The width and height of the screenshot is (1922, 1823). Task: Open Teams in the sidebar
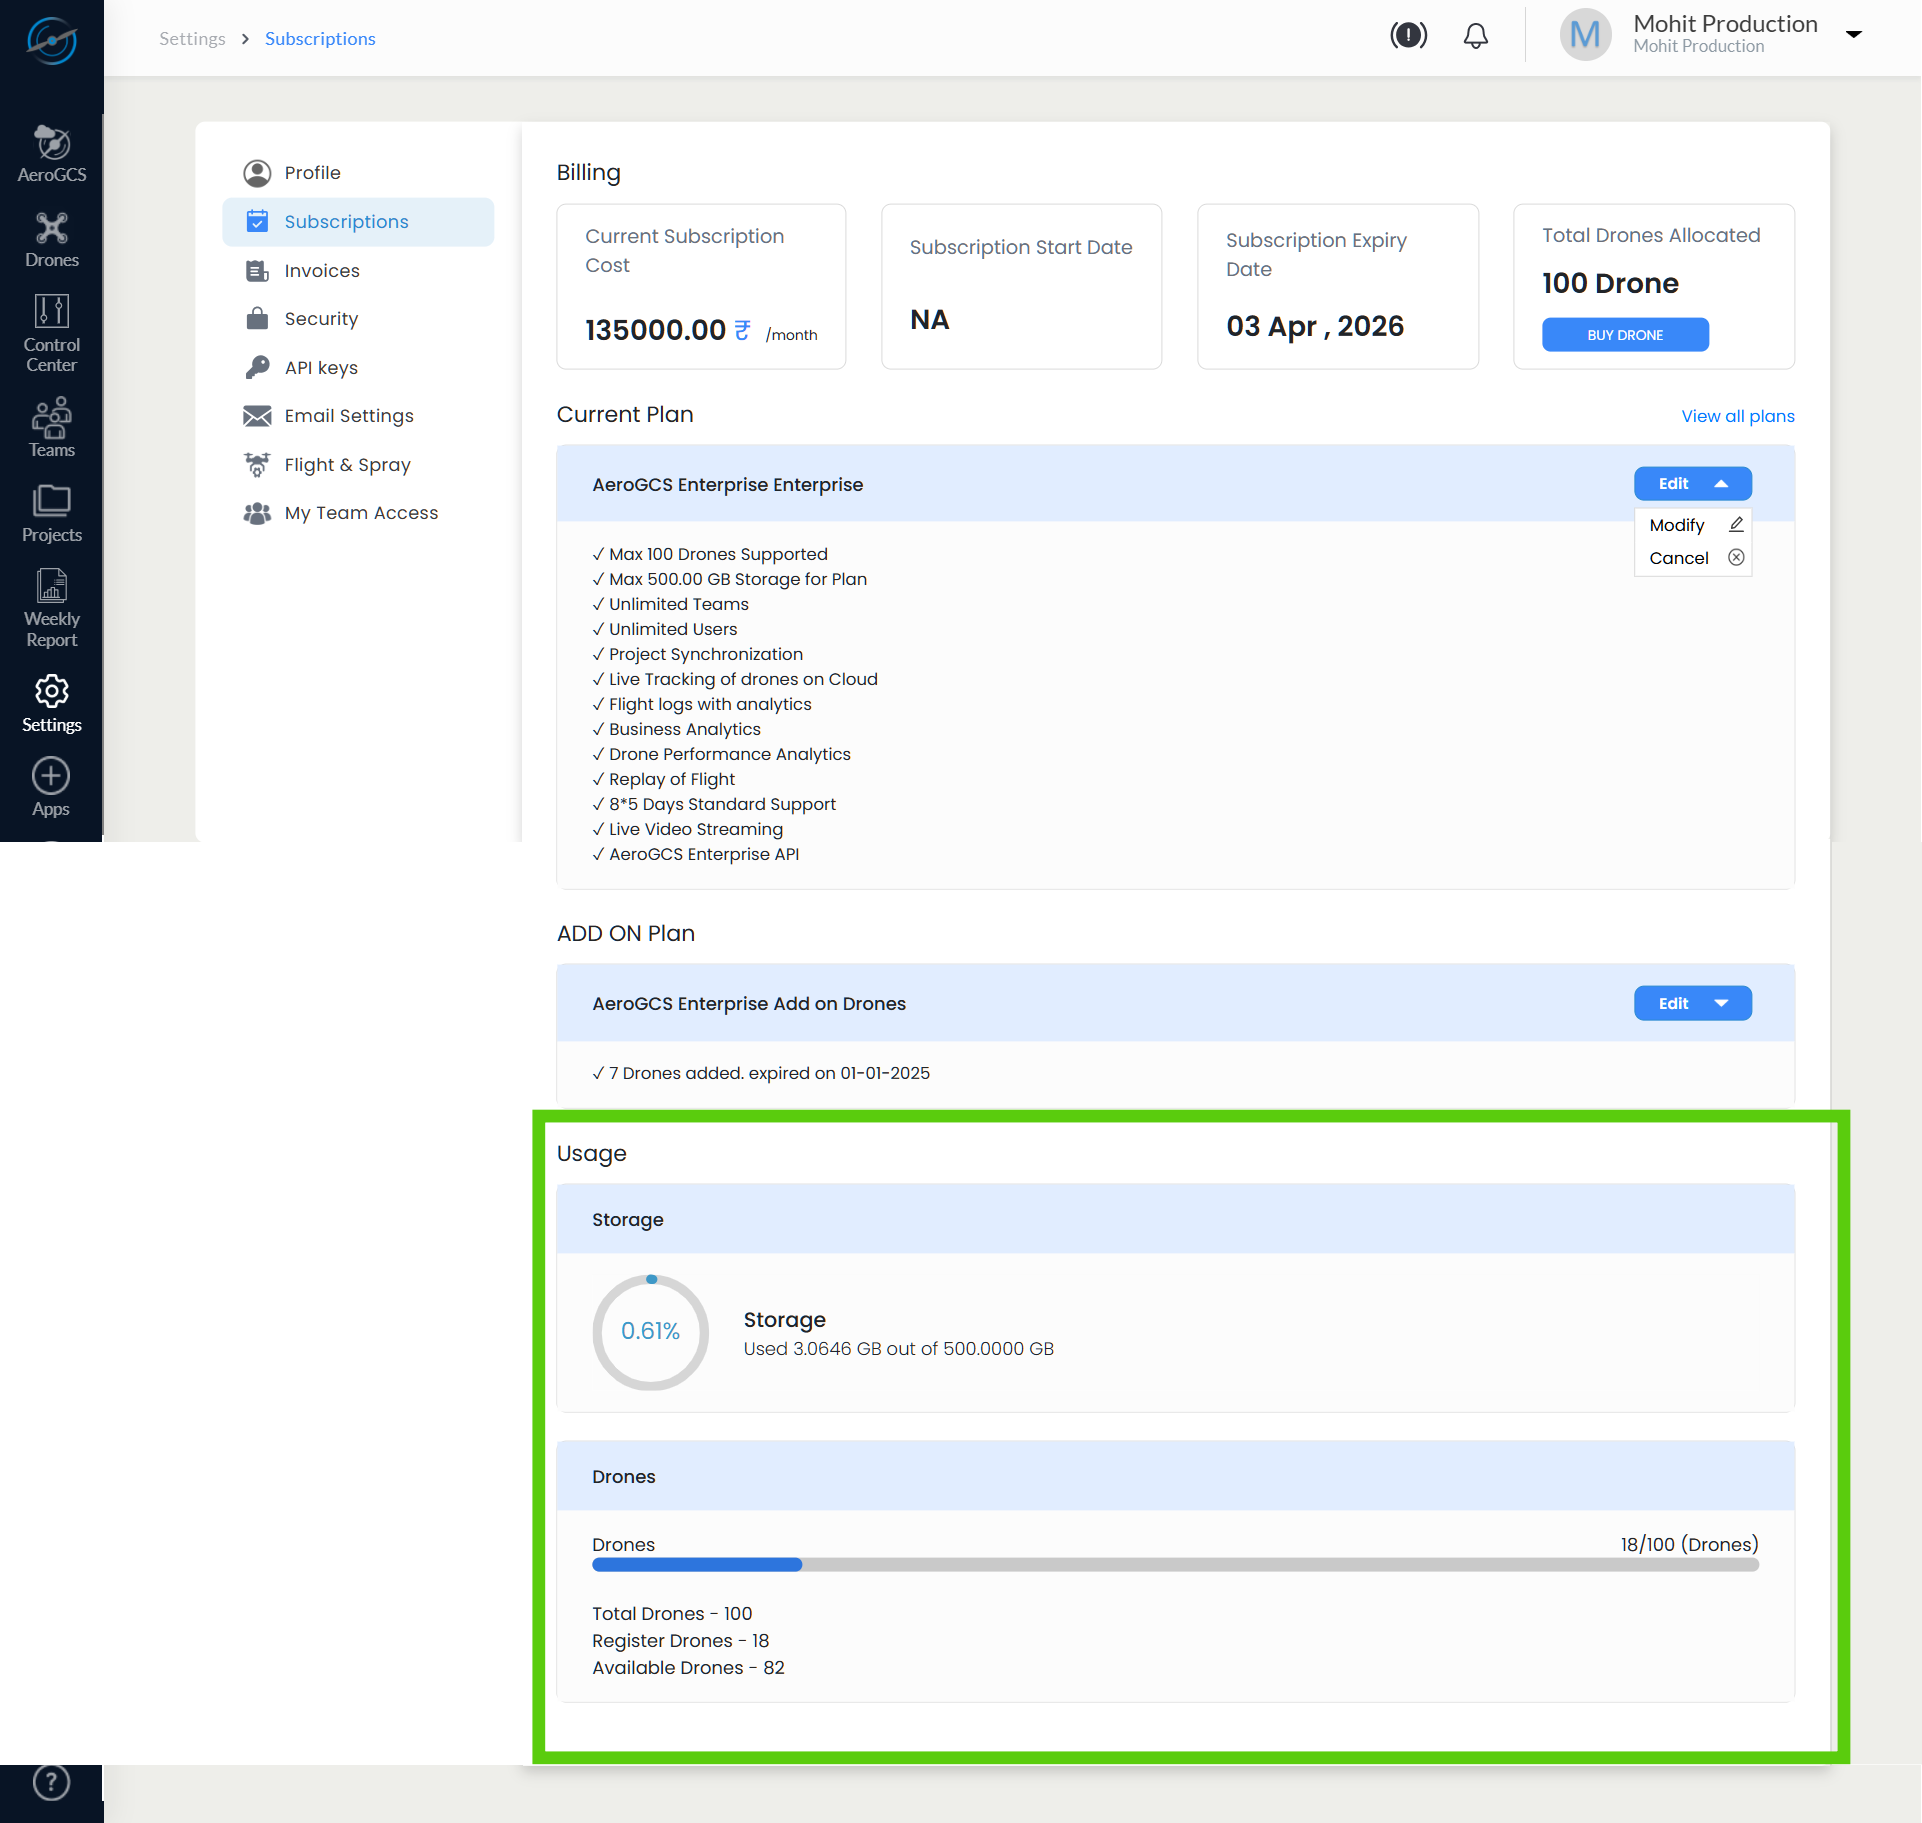click(52, 428)
